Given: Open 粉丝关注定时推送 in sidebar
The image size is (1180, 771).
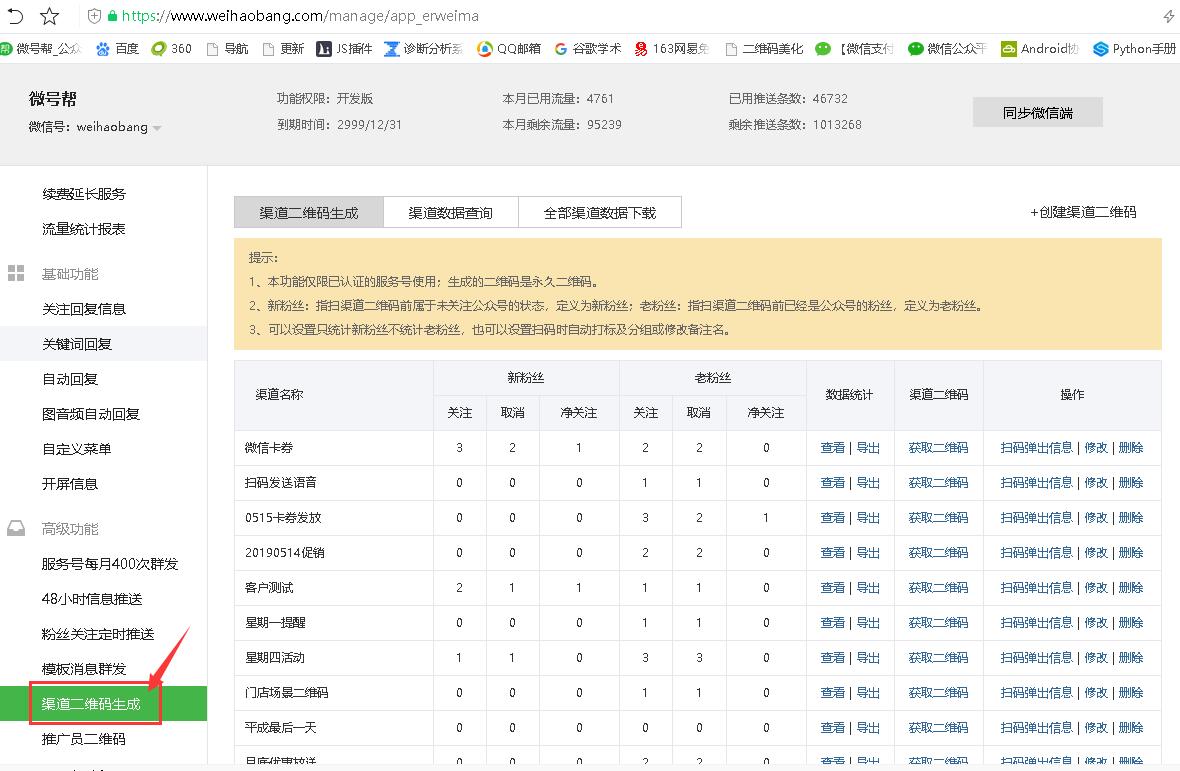Looking at the screenshot, I should pos(98,633).
